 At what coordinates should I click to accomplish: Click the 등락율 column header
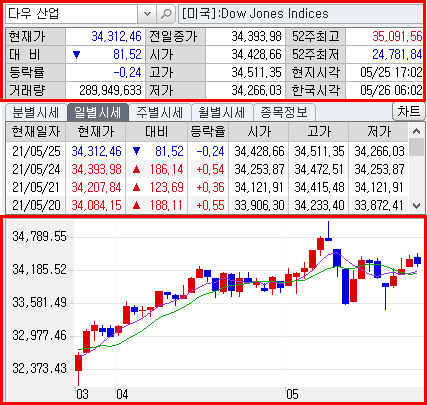tap(208, 132)
